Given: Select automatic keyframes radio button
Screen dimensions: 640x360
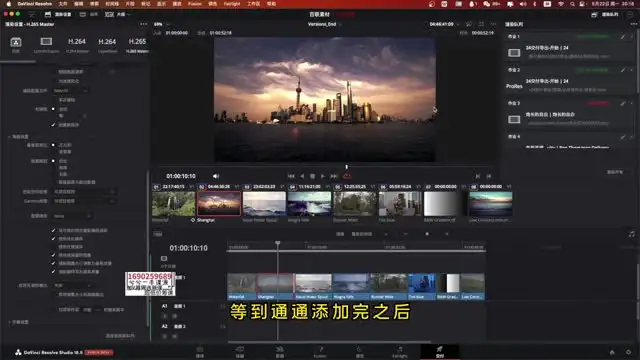Looking at the screenshot, I should coord(53,109).
